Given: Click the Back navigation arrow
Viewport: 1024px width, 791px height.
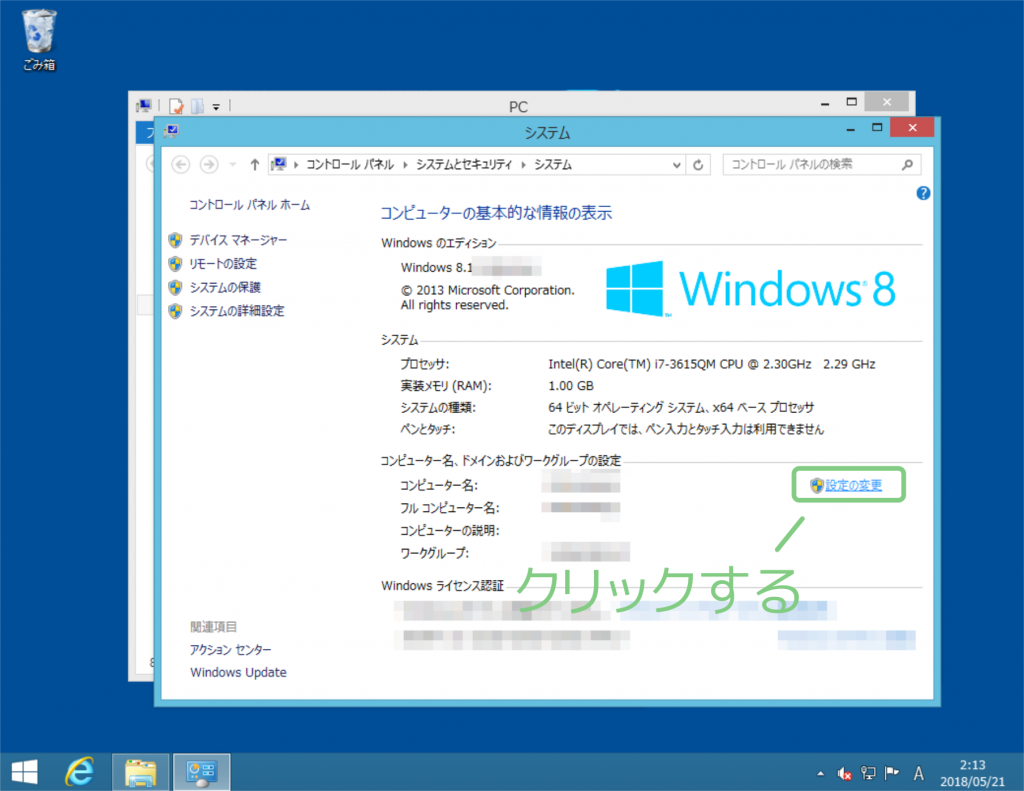Looking at the screenshot, I should 181,165.
